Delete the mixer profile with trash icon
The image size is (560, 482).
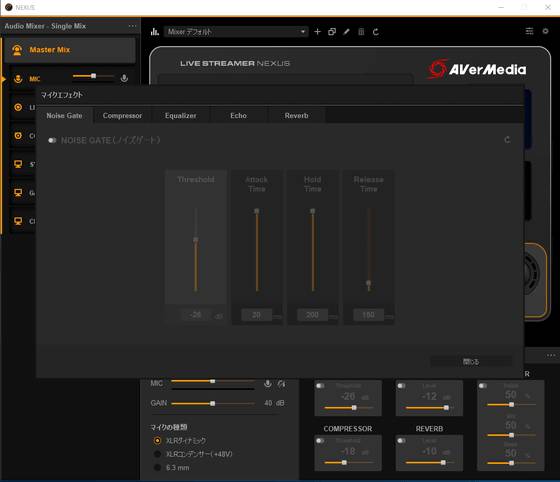(x=361, y=32)
